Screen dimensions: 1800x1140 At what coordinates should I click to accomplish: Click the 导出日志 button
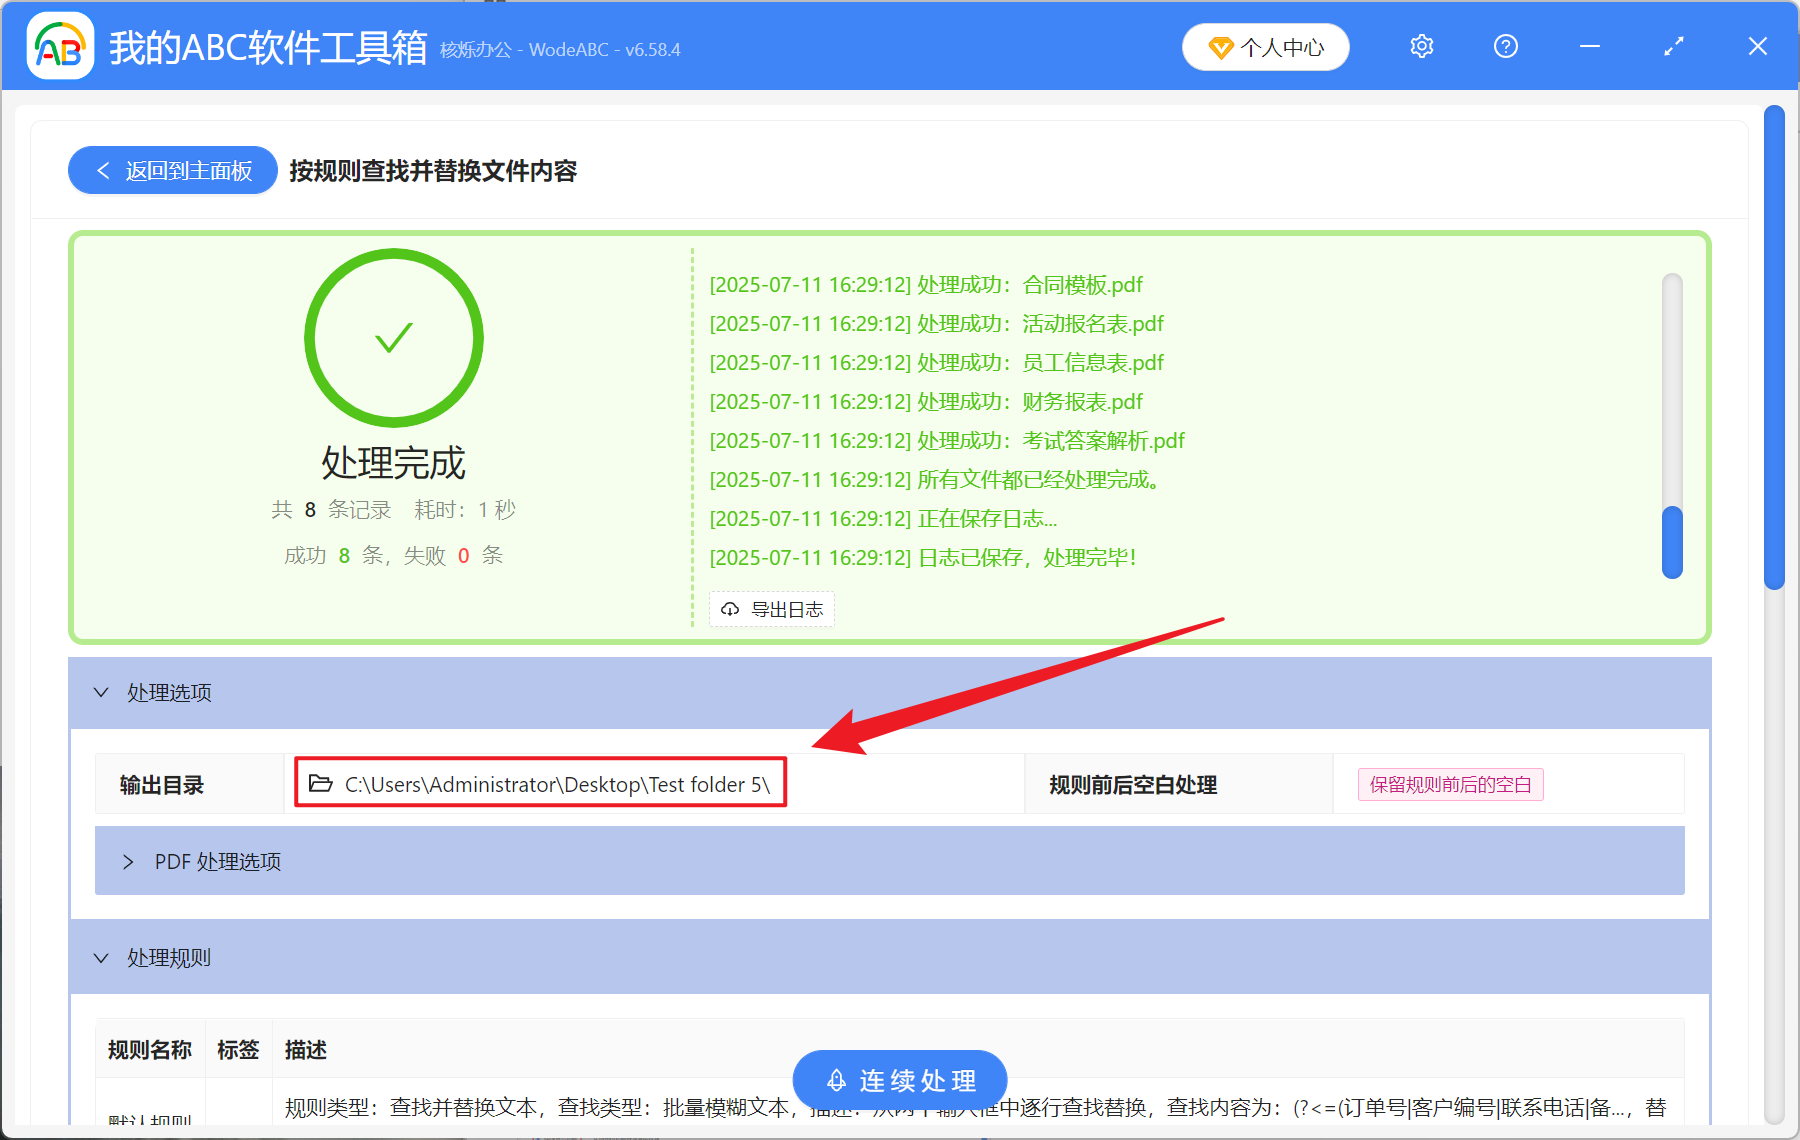point(771,609)
